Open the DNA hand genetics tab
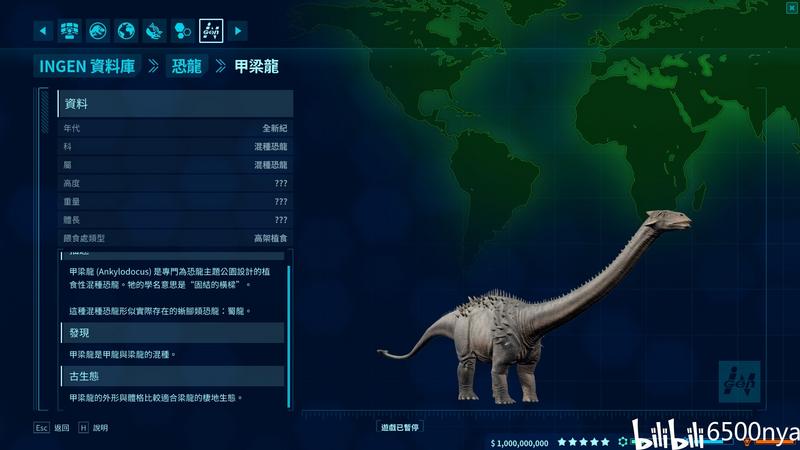800x450 pixels. tap(155, 31)
